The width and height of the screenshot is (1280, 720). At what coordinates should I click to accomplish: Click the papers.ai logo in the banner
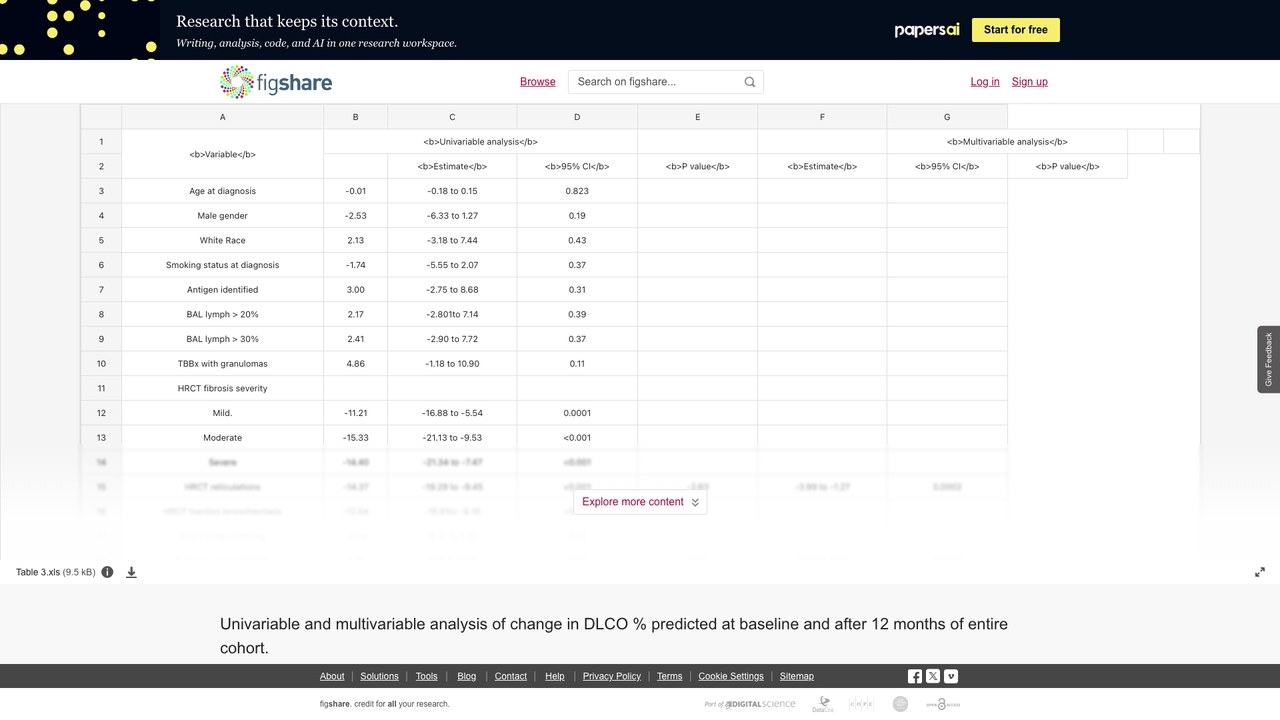[927, 30]
